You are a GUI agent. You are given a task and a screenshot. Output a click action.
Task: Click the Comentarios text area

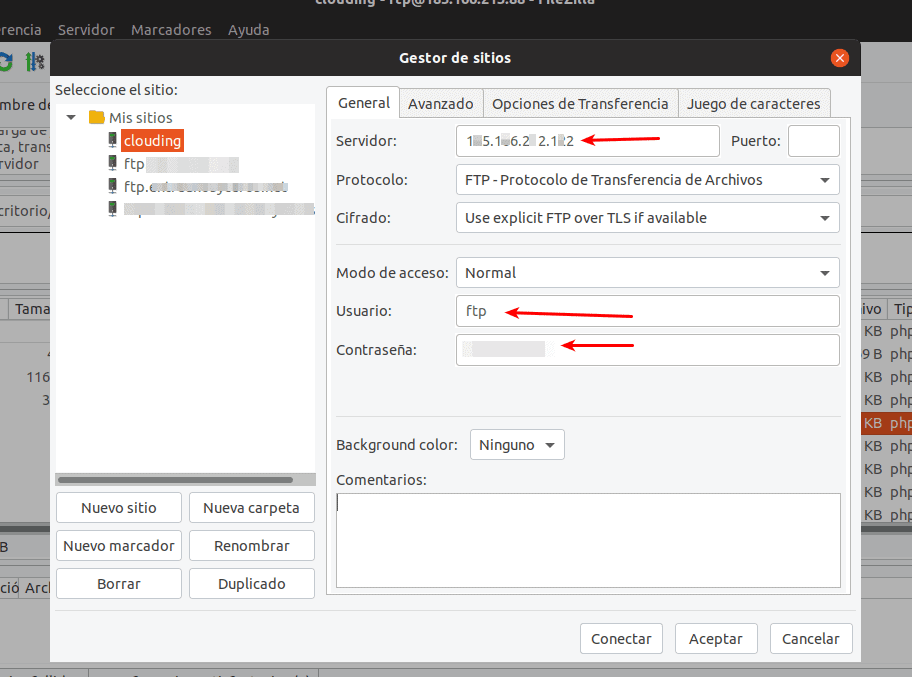point(588,540)
